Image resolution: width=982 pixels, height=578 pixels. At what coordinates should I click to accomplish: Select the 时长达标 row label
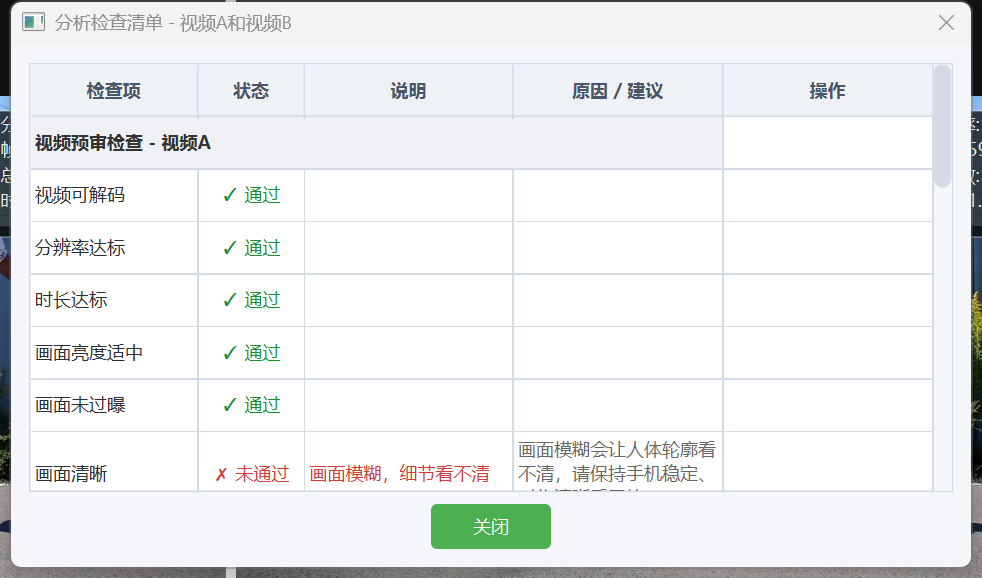point(71,300)
